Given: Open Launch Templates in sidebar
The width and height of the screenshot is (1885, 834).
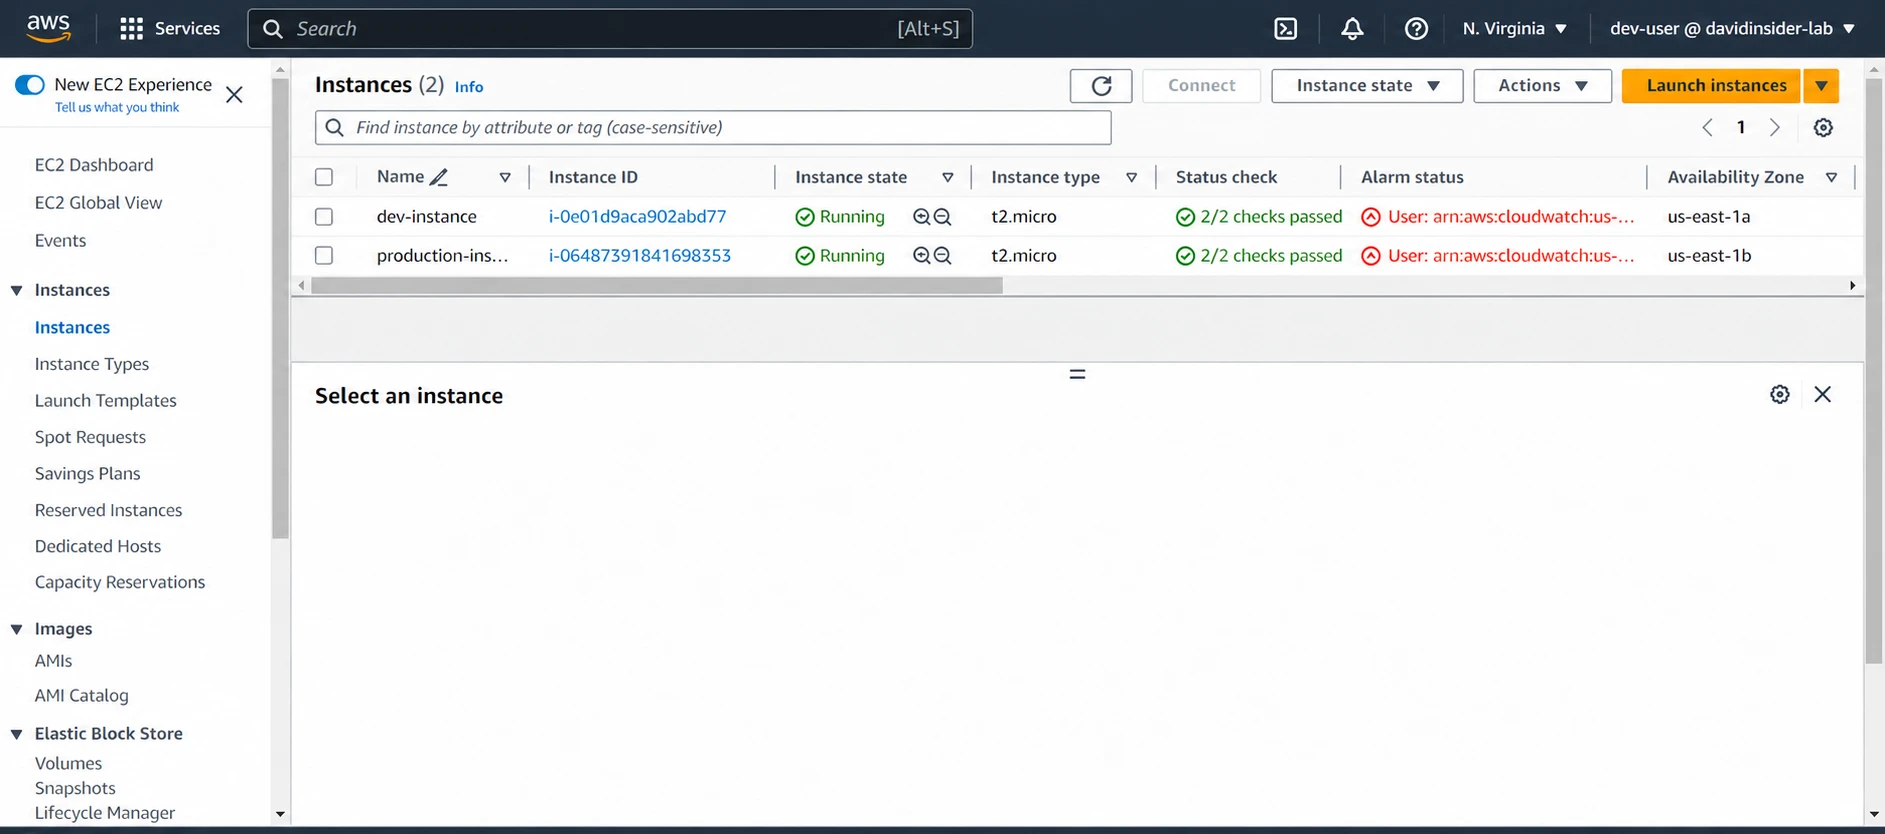Looking at the screenshot, I should pyautogui.click(x=106, y=401).
